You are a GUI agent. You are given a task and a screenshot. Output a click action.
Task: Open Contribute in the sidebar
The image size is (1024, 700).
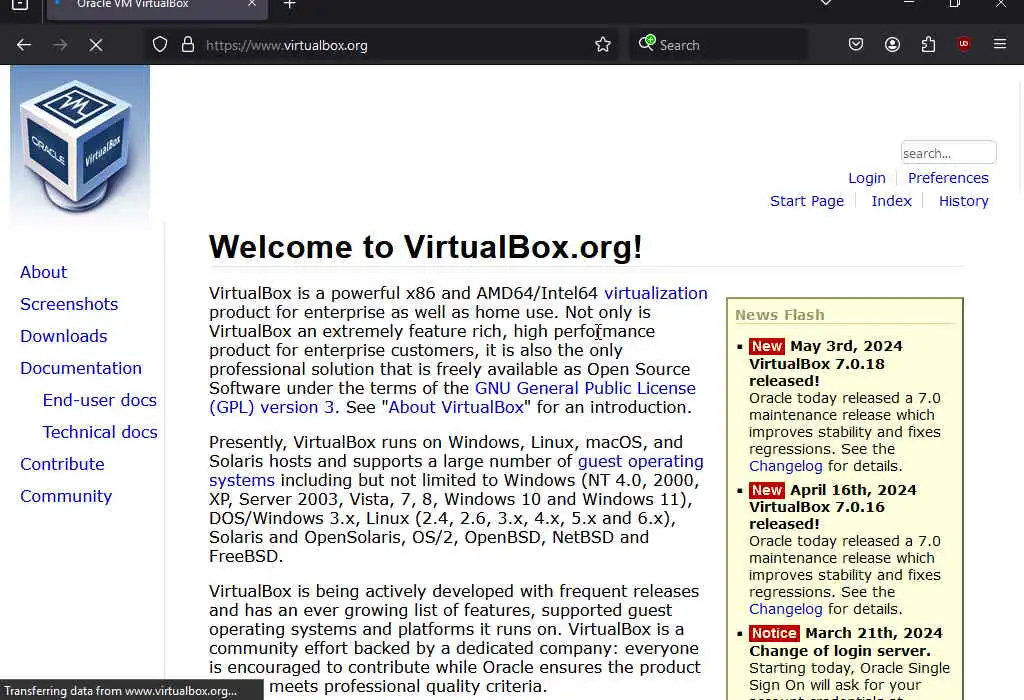tap(62, 464)
